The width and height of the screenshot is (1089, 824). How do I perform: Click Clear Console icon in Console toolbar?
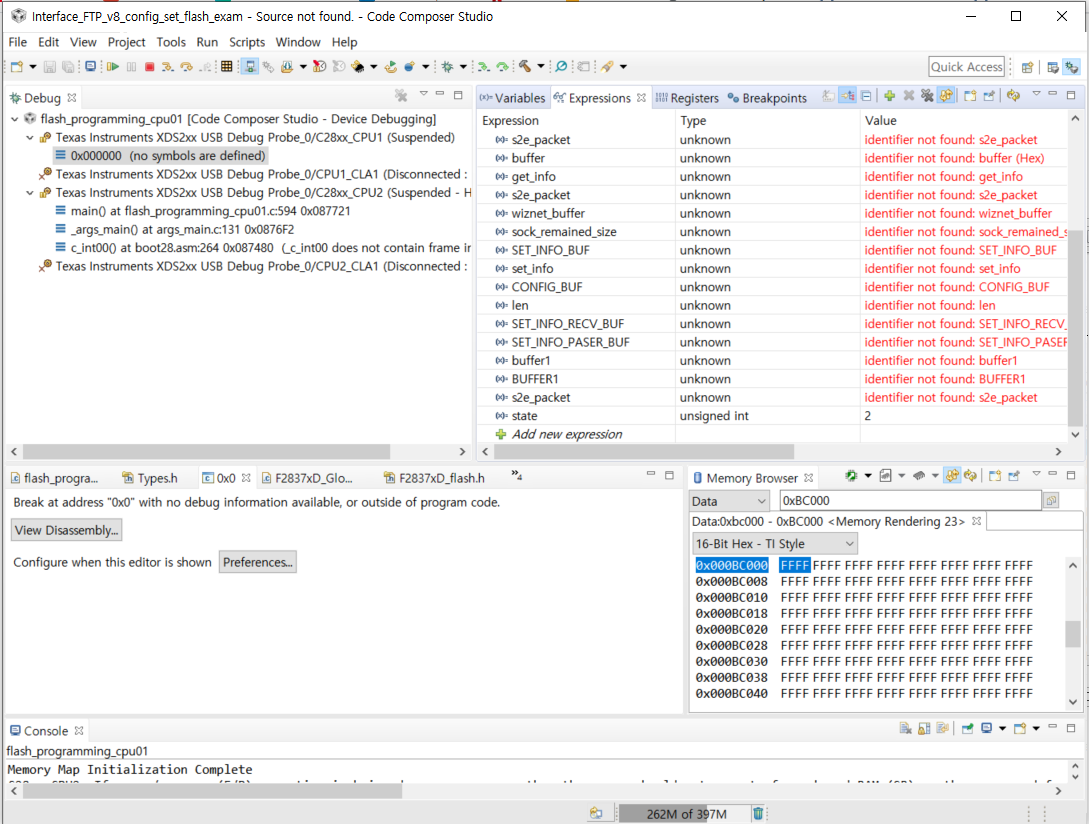[905, 729]
